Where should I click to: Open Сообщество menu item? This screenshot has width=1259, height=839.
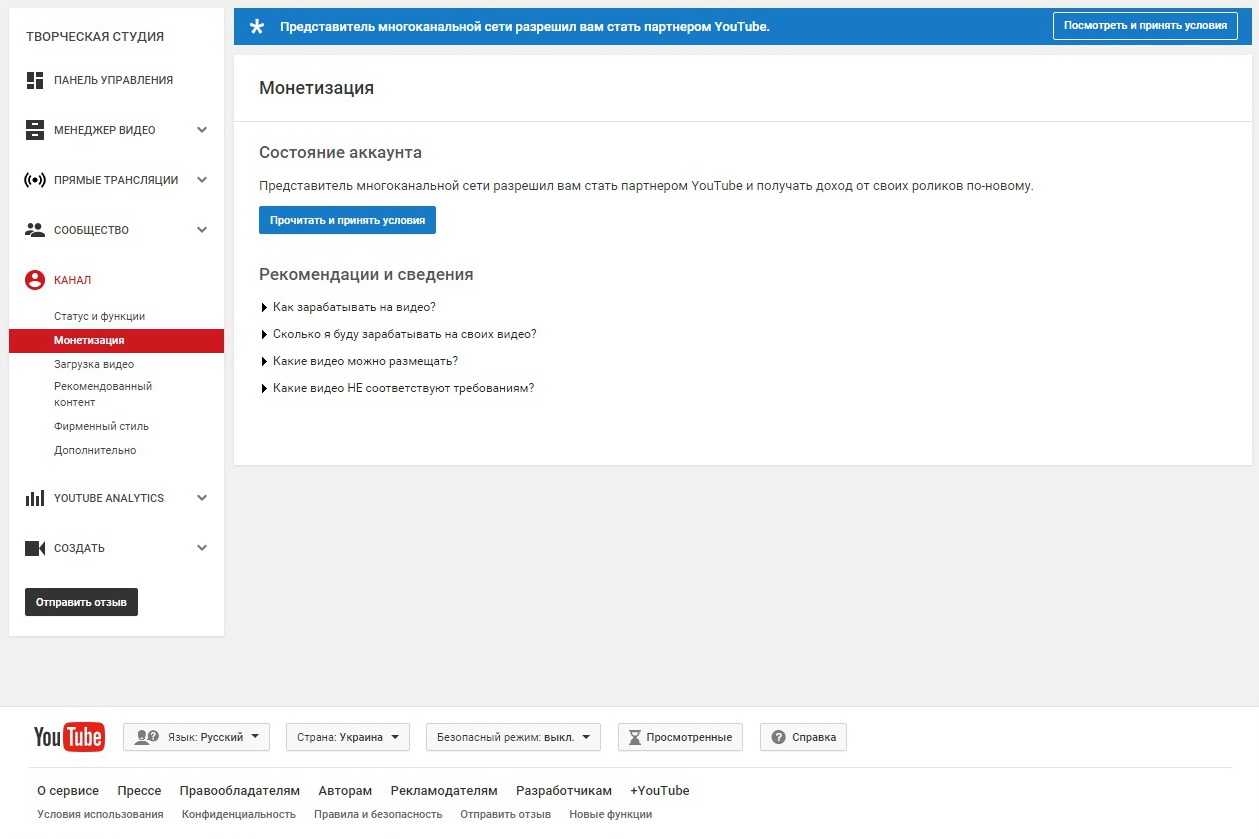(91, 230)
